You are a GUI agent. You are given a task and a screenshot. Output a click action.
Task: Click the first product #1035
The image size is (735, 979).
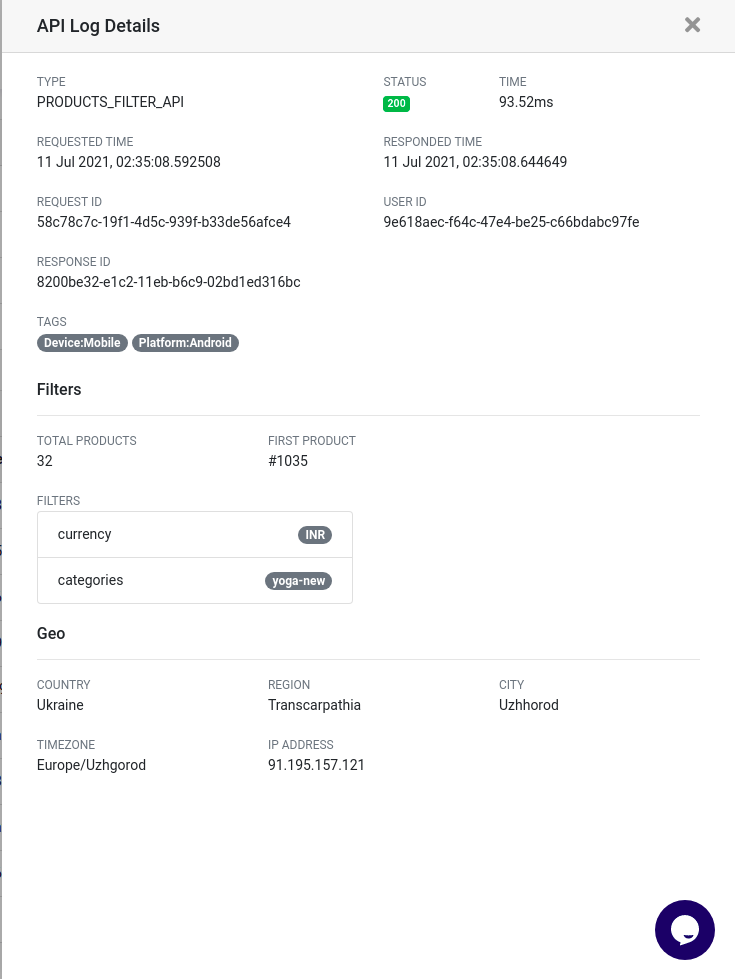[288, 461]
